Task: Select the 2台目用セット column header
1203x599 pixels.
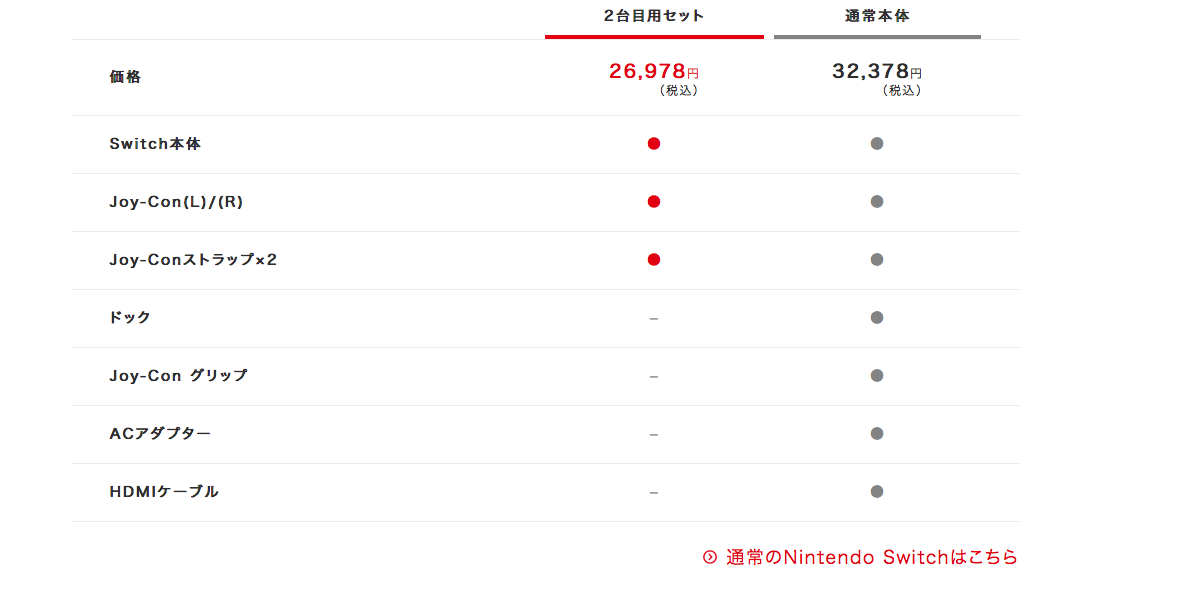Action: (x=654, y=16)
